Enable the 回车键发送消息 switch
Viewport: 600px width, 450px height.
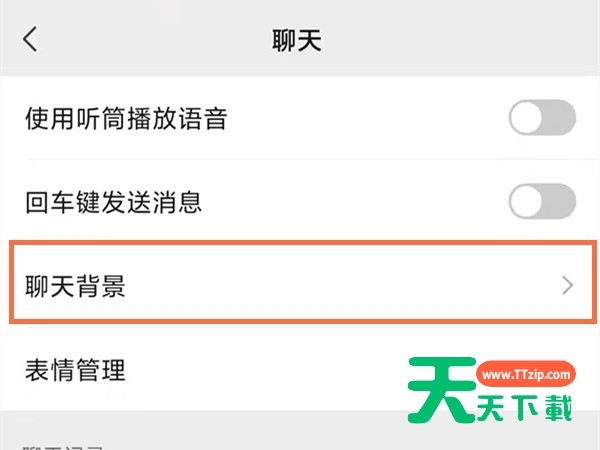542,203
